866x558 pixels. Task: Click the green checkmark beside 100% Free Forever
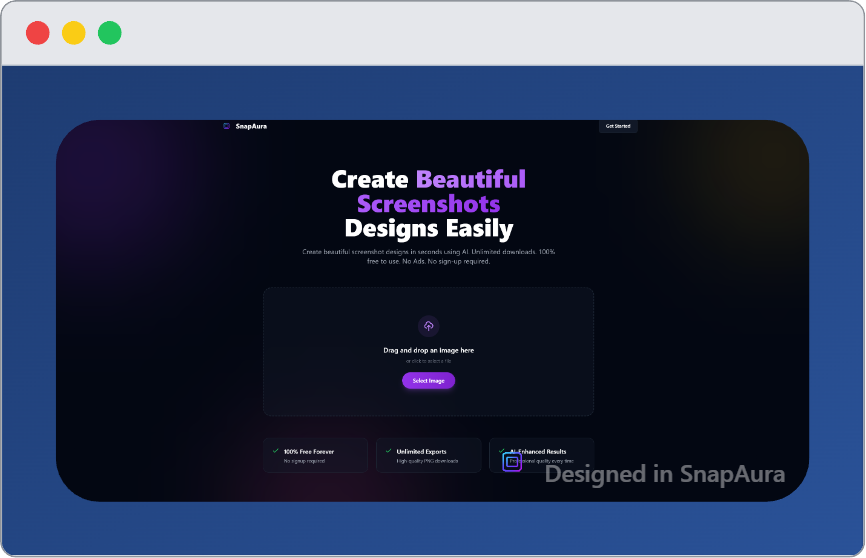click(x=276, y=451)
